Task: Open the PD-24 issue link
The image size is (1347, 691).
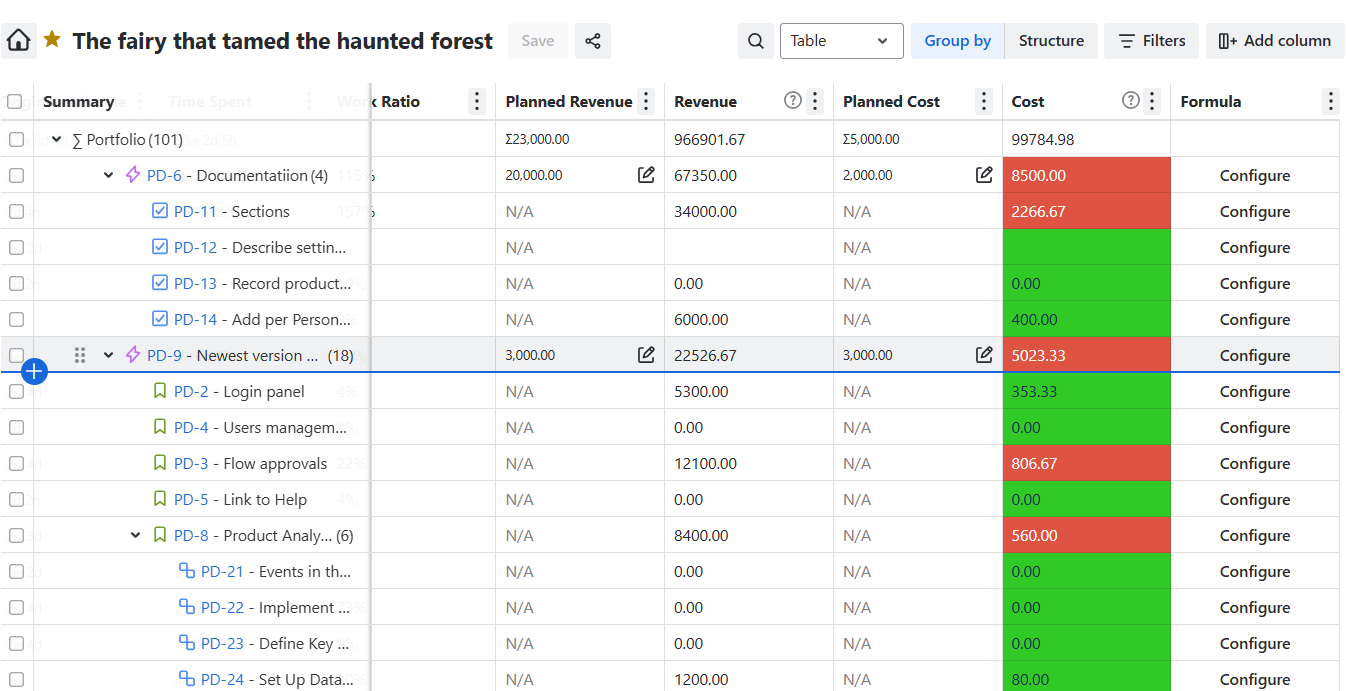Action: (222, 679)
